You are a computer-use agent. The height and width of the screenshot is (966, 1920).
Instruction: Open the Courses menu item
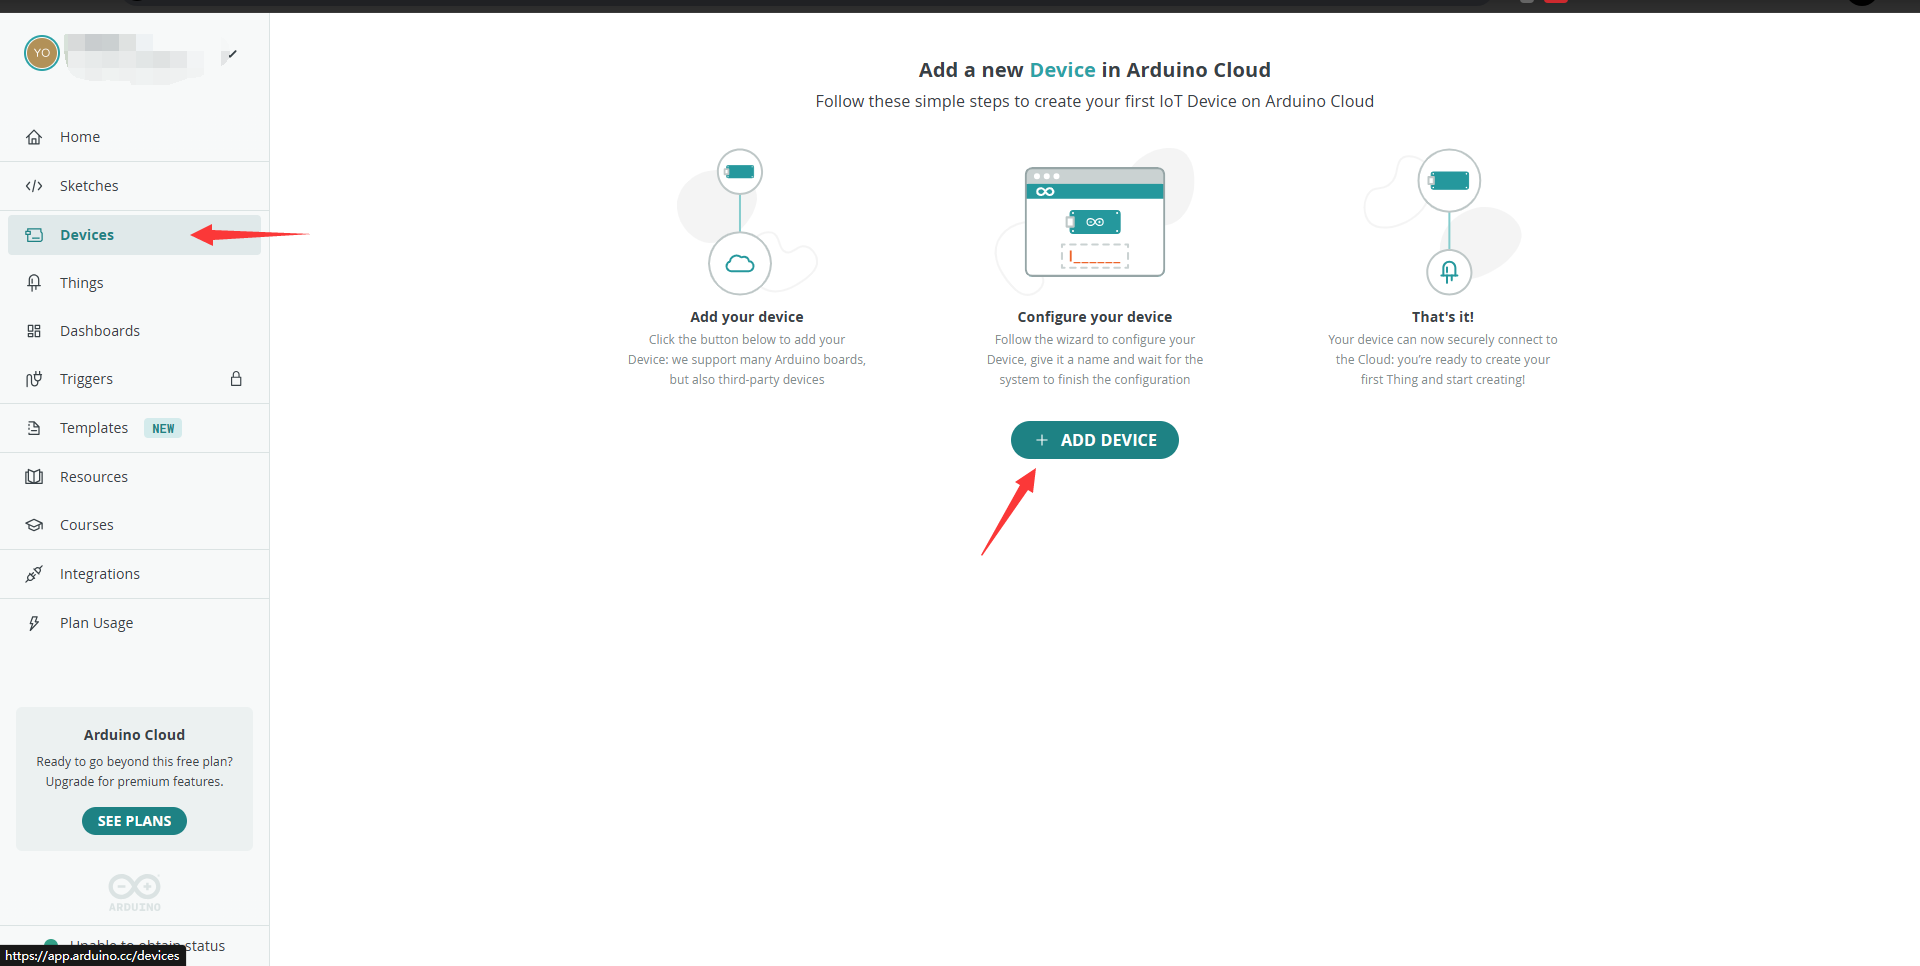[134, 525]
